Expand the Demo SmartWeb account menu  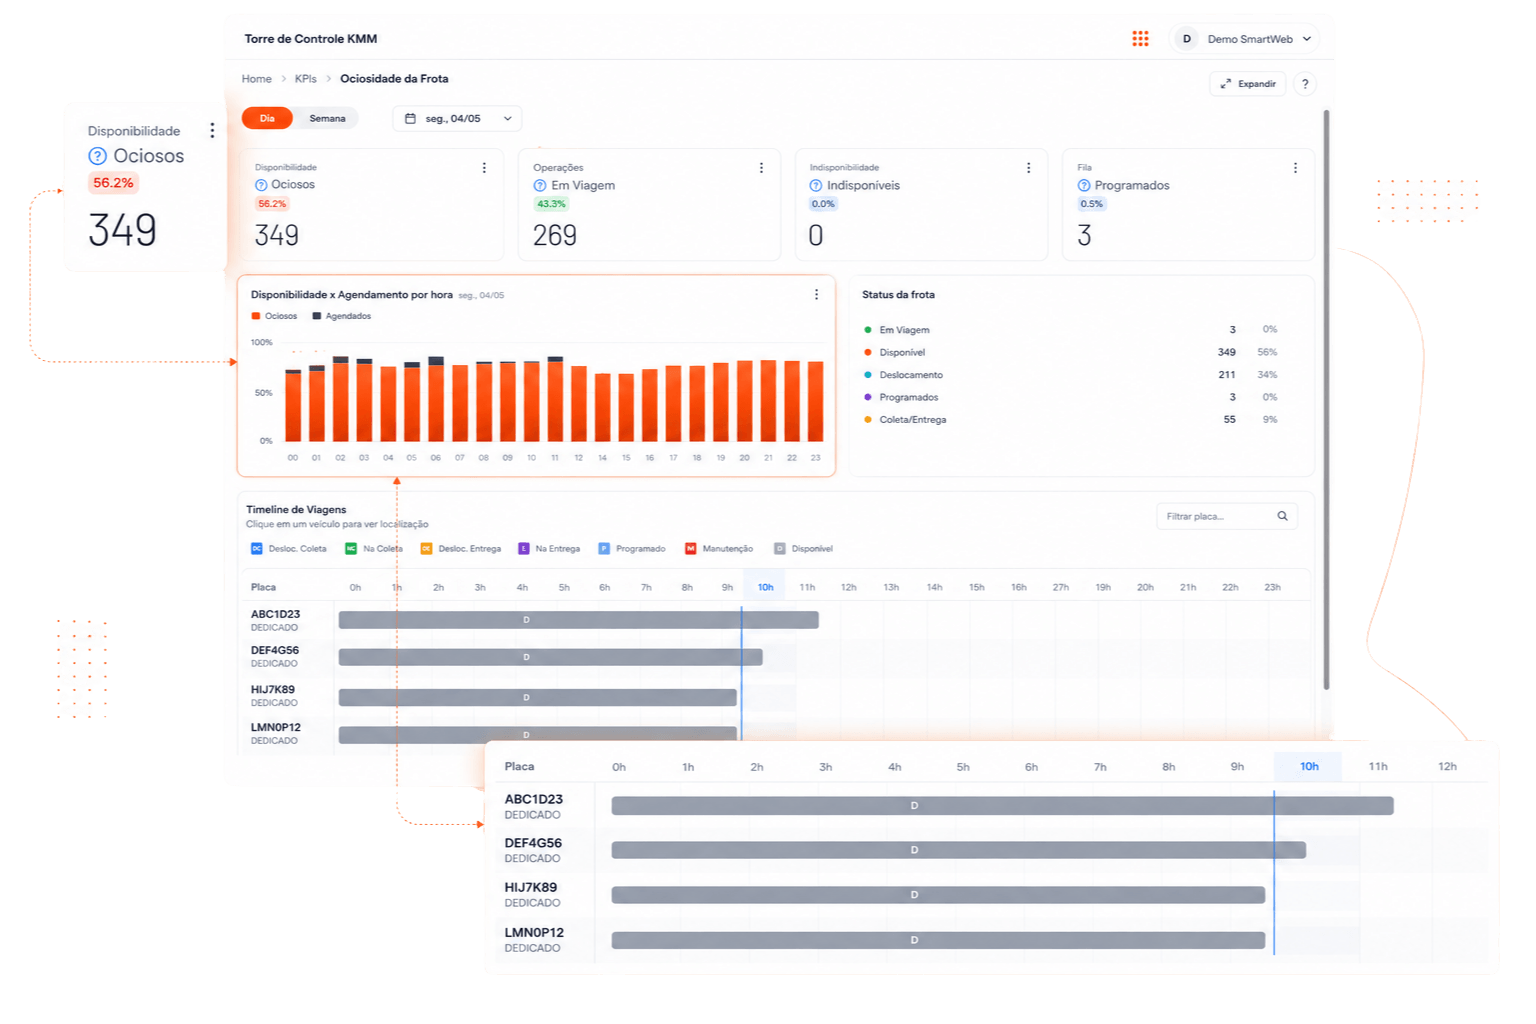[1244, 39]
